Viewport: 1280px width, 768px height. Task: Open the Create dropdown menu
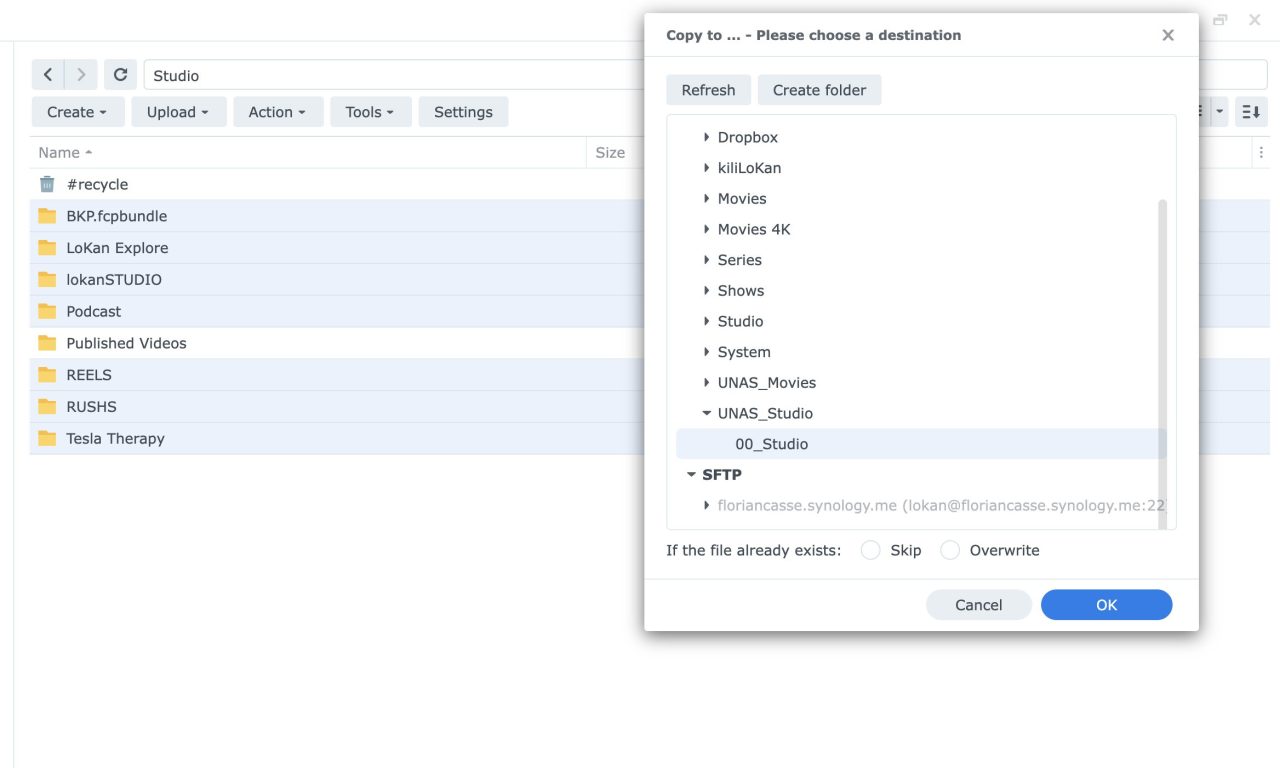coord(78,112)
